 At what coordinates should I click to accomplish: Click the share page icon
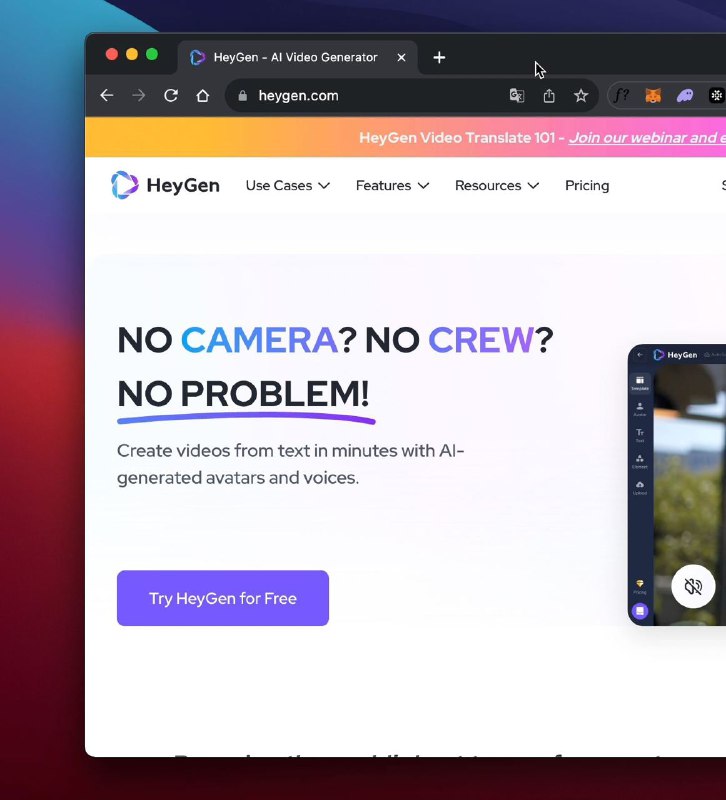point(549,95)
